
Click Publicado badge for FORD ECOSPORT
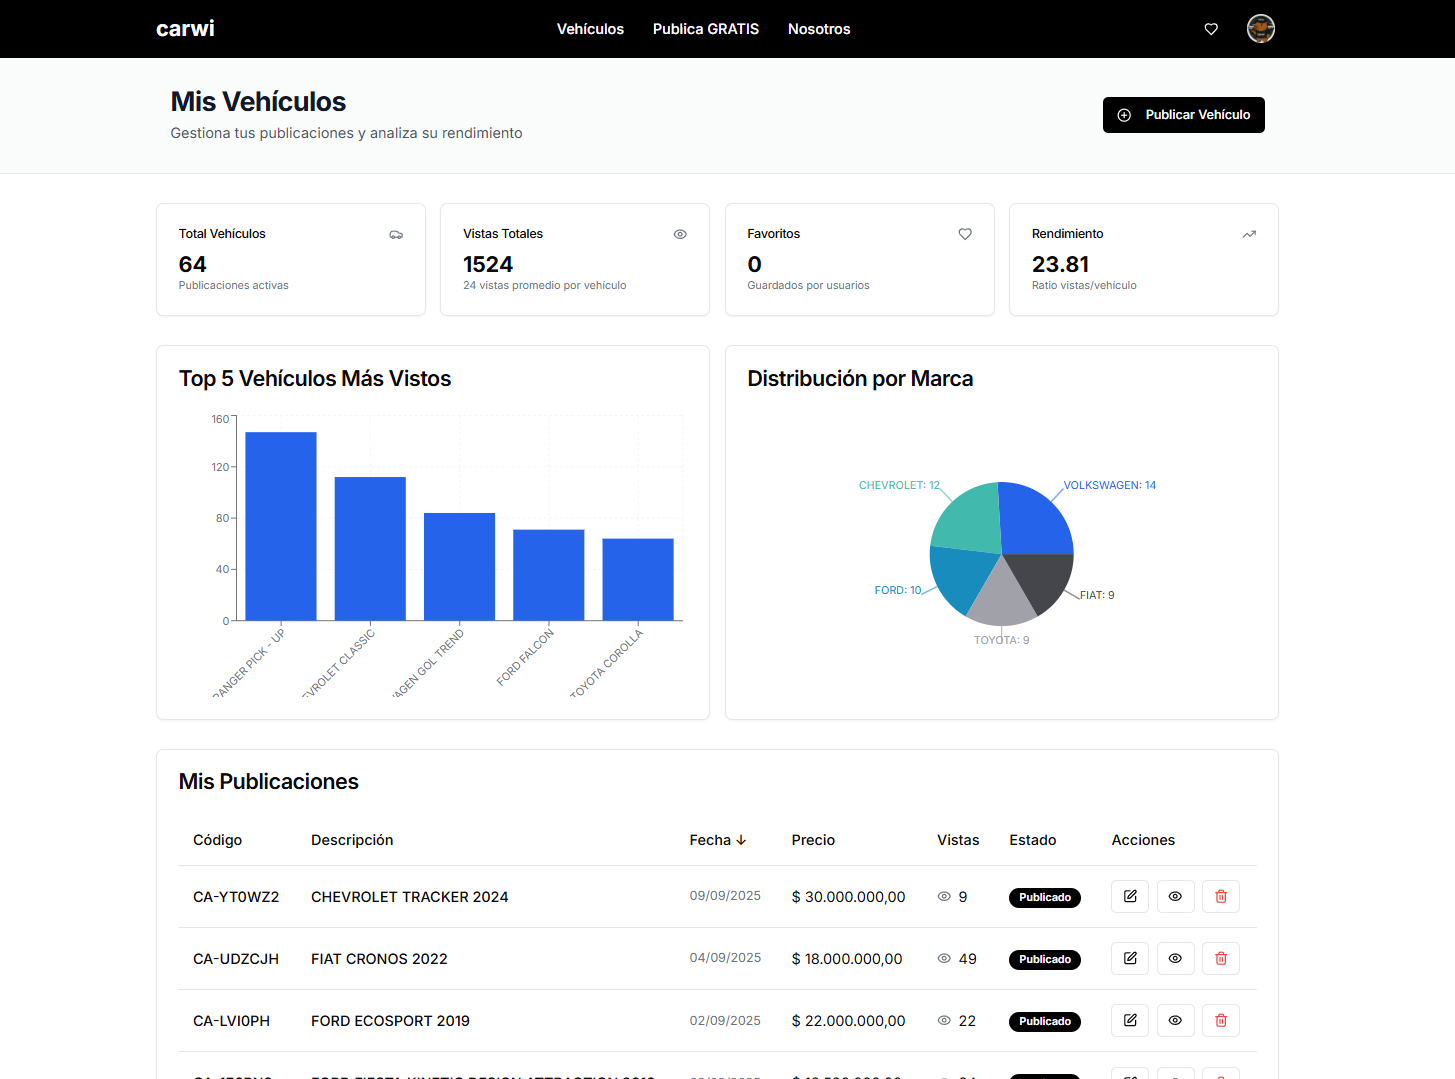tap(1045, 1021)
